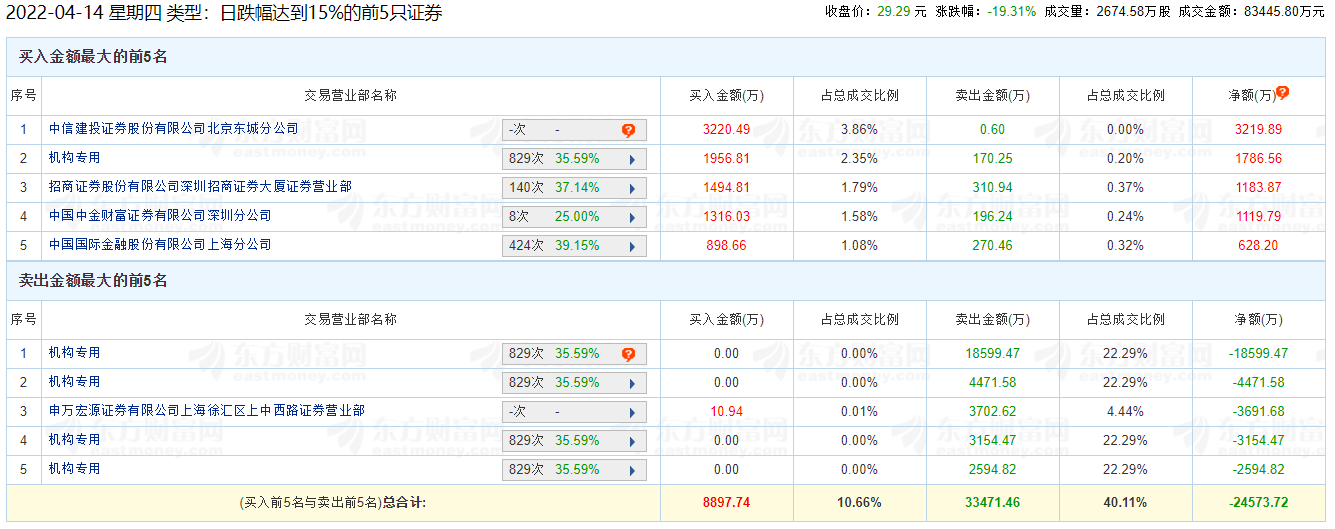Open 机构专用 link in sell row with 2594.82
This screenshot has width=1335, height=529.
tap(75, 469)
